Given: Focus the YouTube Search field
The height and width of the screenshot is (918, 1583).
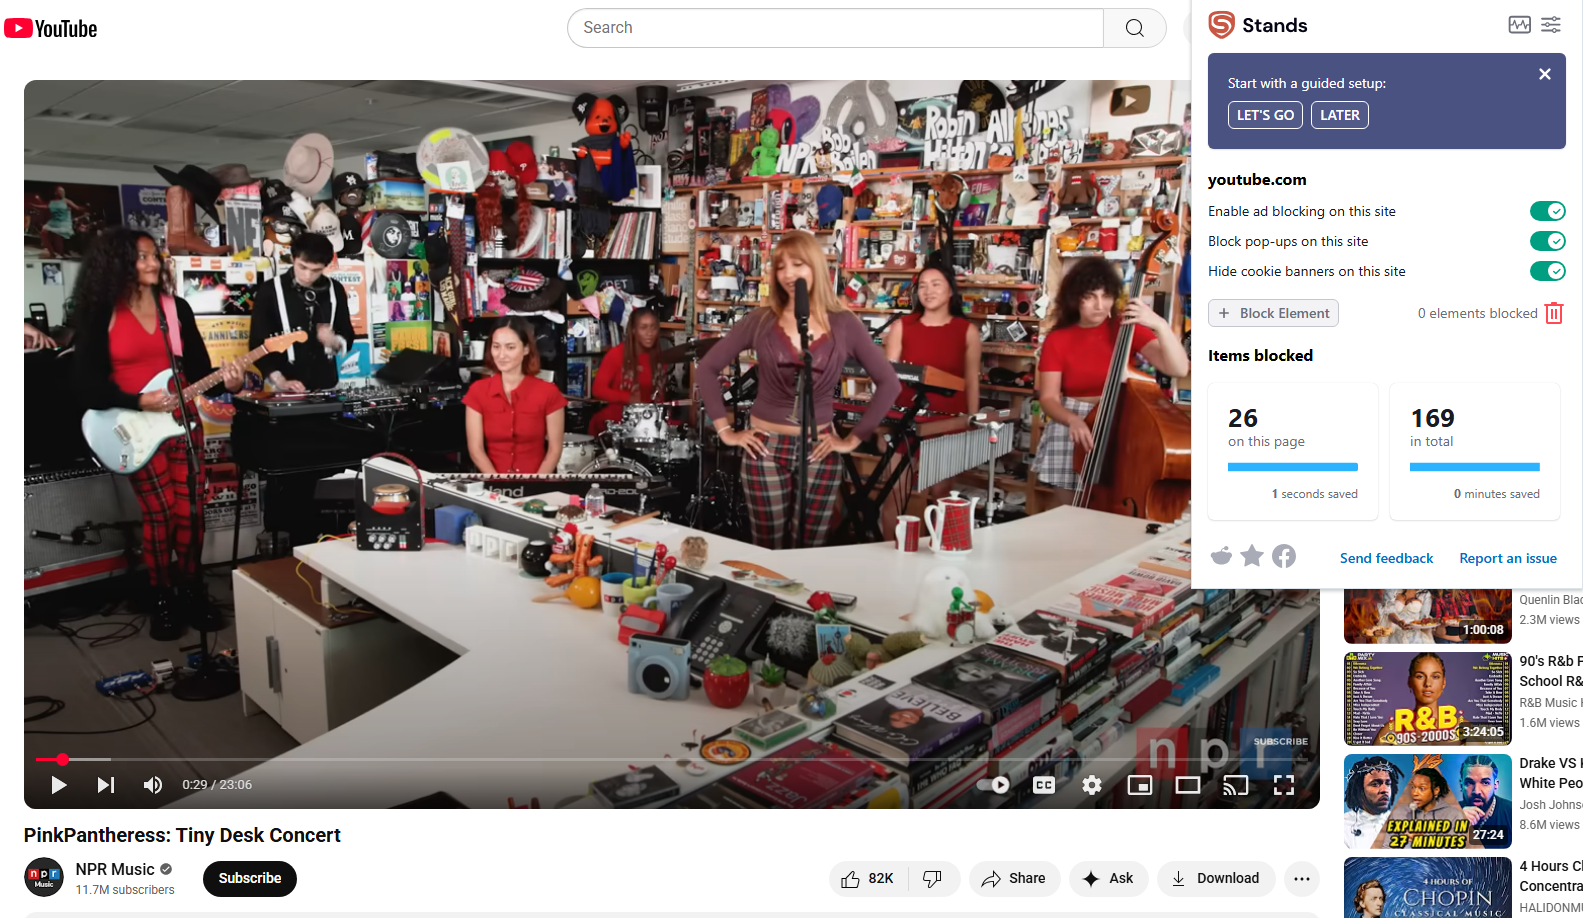Looking at the screenshot, I should [835, 28].
